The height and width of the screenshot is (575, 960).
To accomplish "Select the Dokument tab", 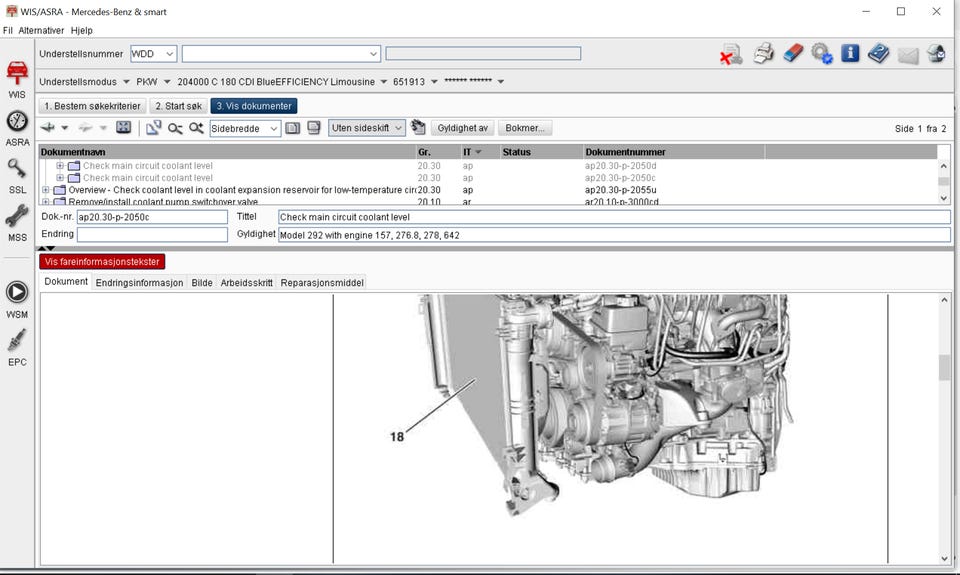I will click(66, 282).
